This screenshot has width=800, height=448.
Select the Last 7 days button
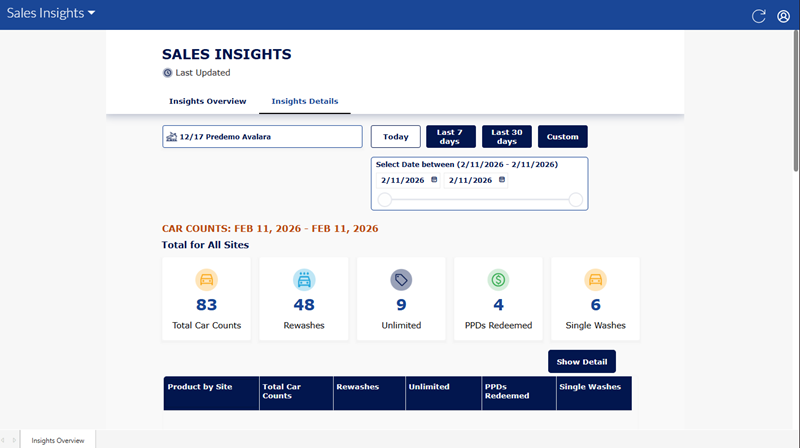click(451, 136)
